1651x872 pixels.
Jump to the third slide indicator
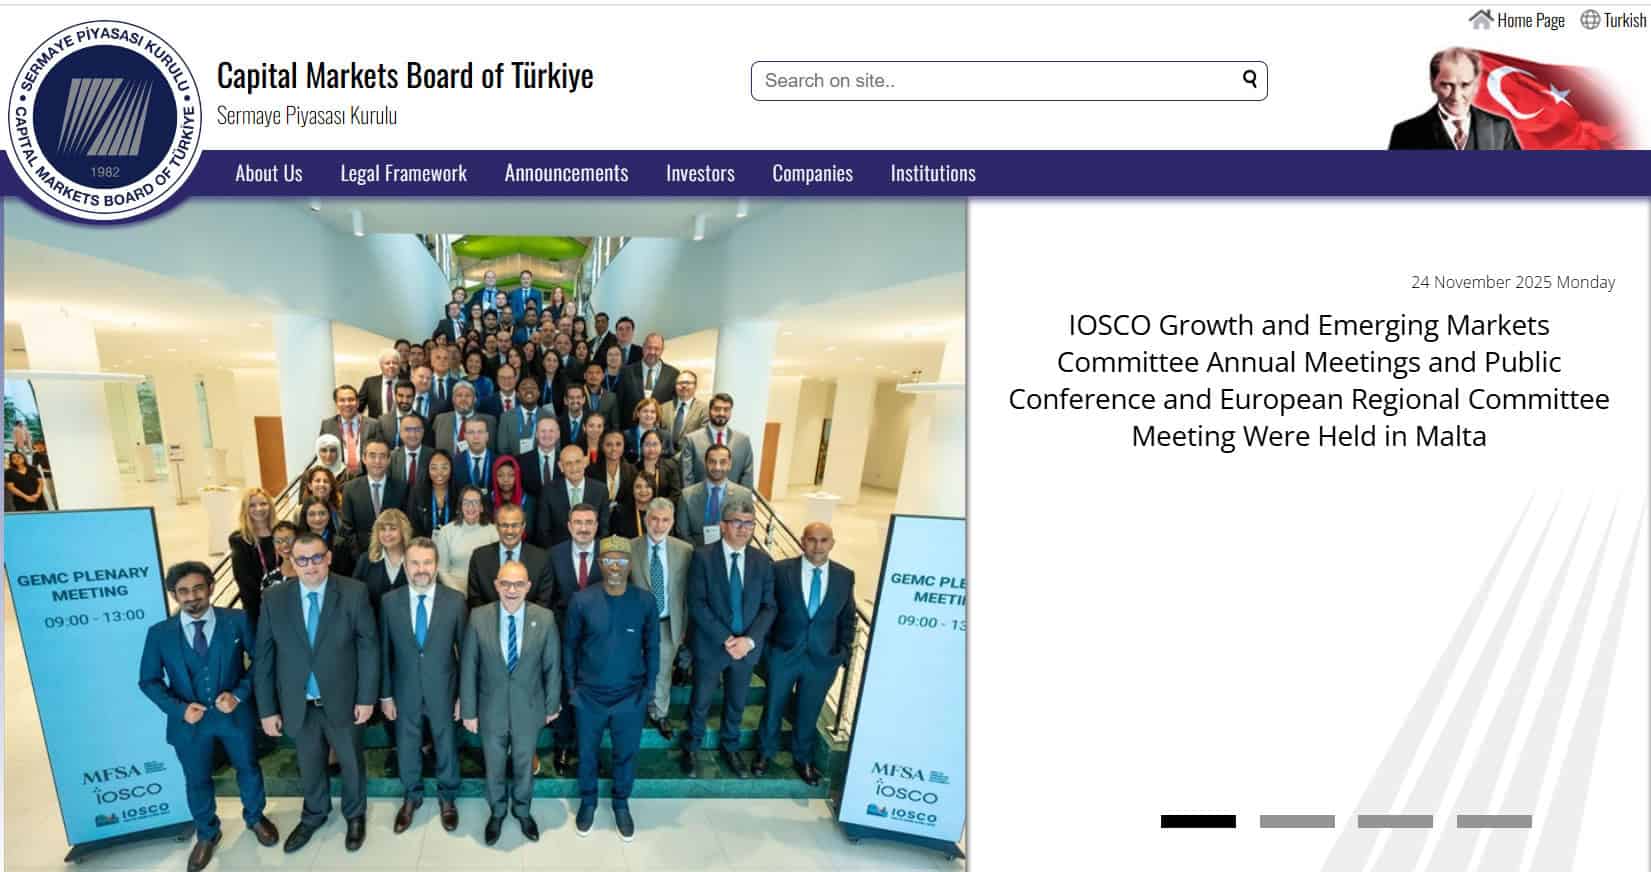(1395, 821)
